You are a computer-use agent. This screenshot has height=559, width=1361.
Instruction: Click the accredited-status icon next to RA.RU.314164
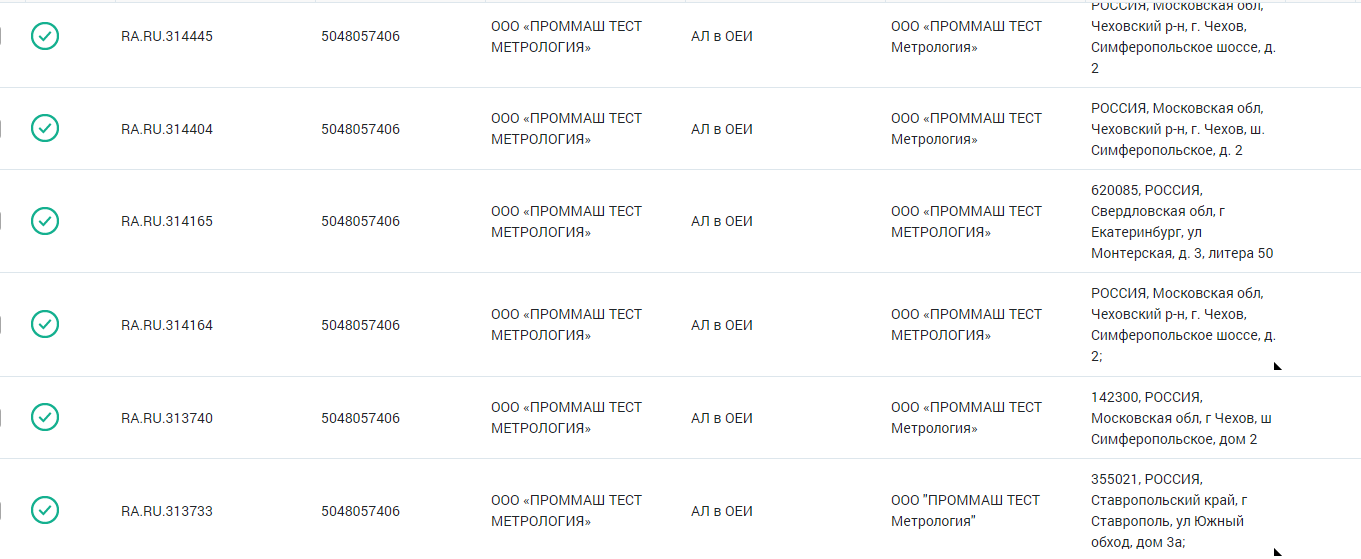[45, 325]
